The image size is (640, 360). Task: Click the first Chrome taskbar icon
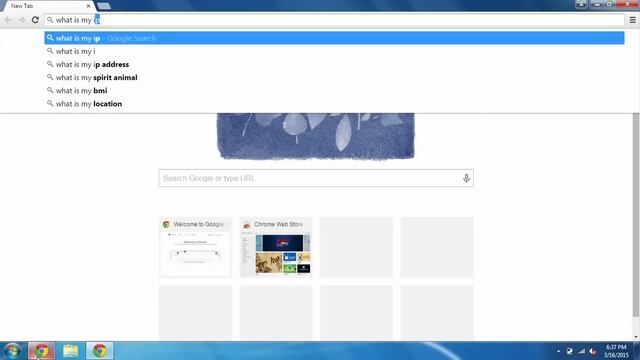tap(41, 351)
